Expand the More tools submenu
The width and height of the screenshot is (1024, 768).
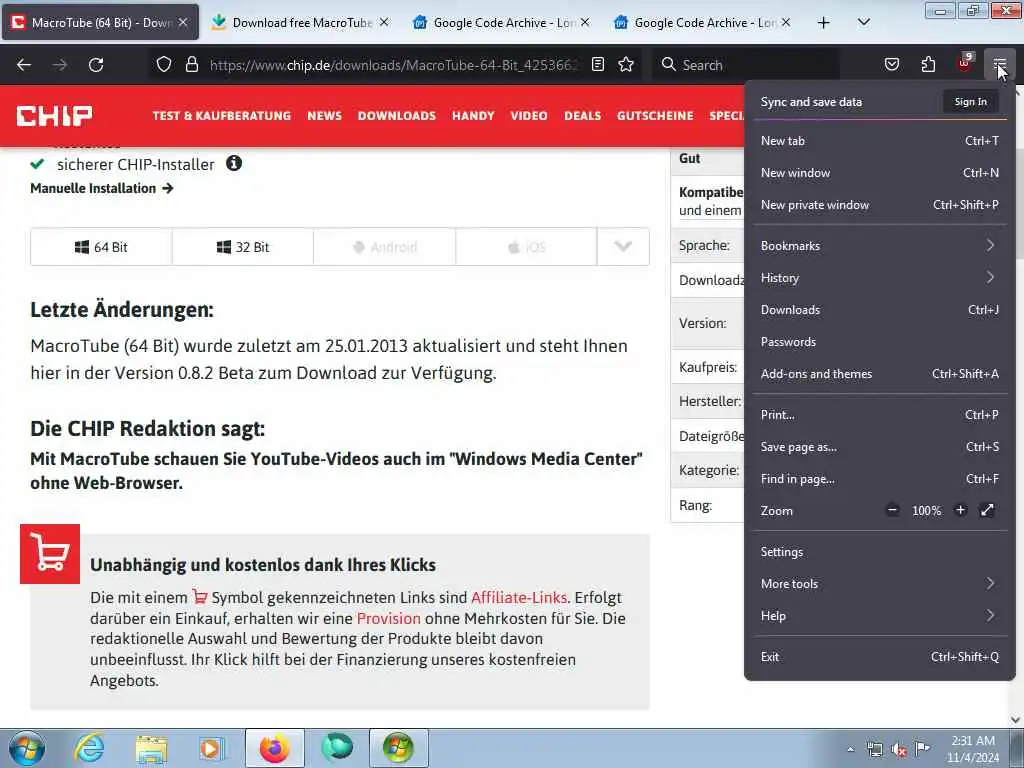coord(880,584)
